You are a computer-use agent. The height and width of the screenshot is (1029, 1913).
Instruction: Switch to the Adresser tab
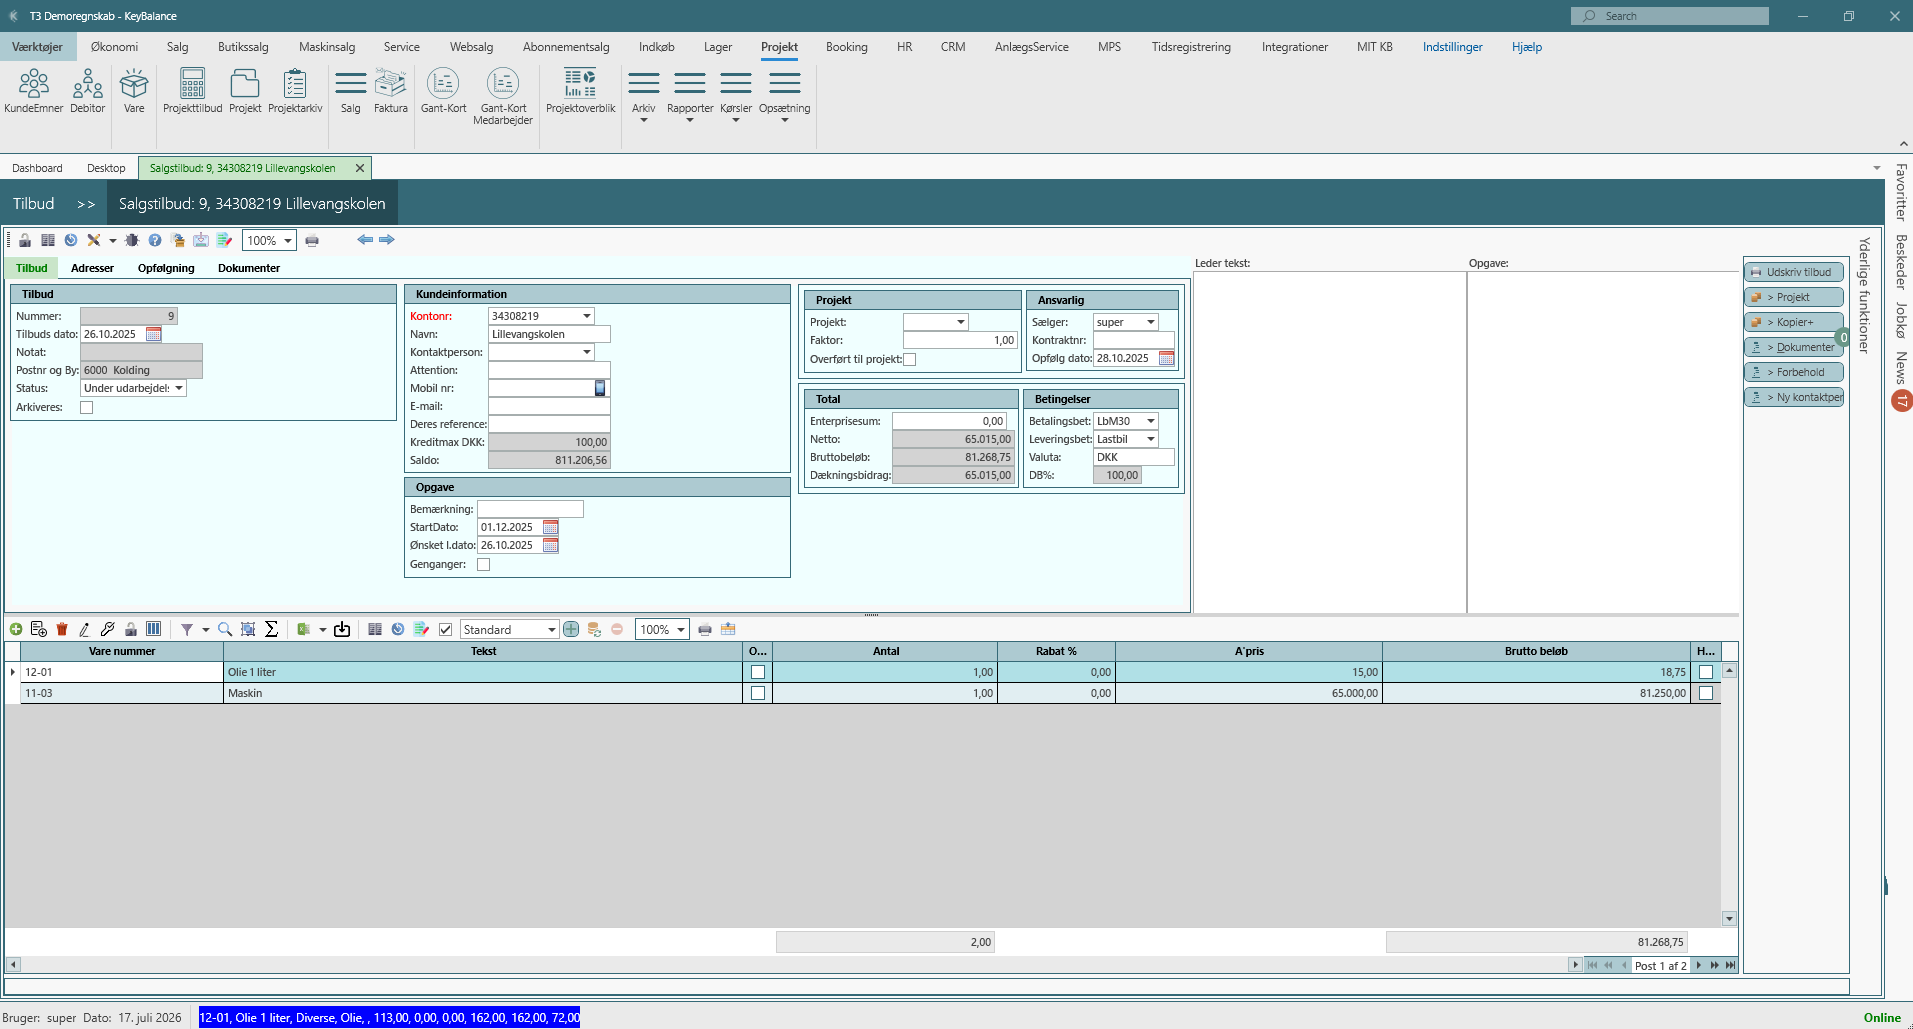coord(92,268)
